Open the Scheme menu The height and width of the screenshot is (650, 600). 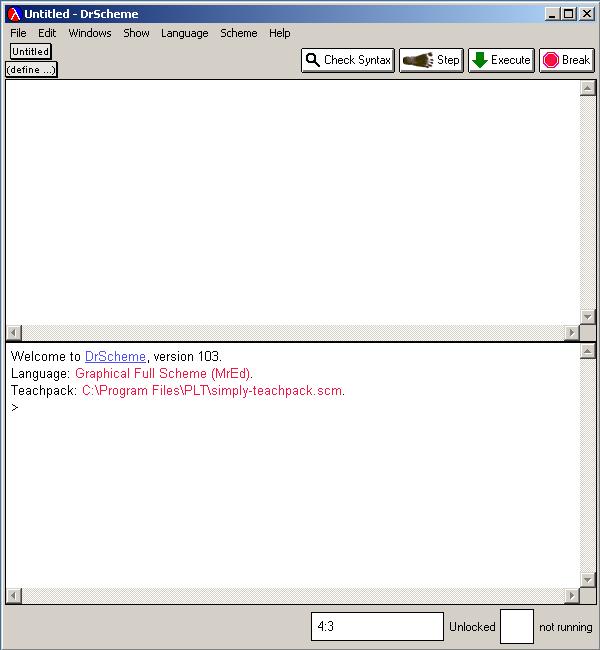coord(238,33)
